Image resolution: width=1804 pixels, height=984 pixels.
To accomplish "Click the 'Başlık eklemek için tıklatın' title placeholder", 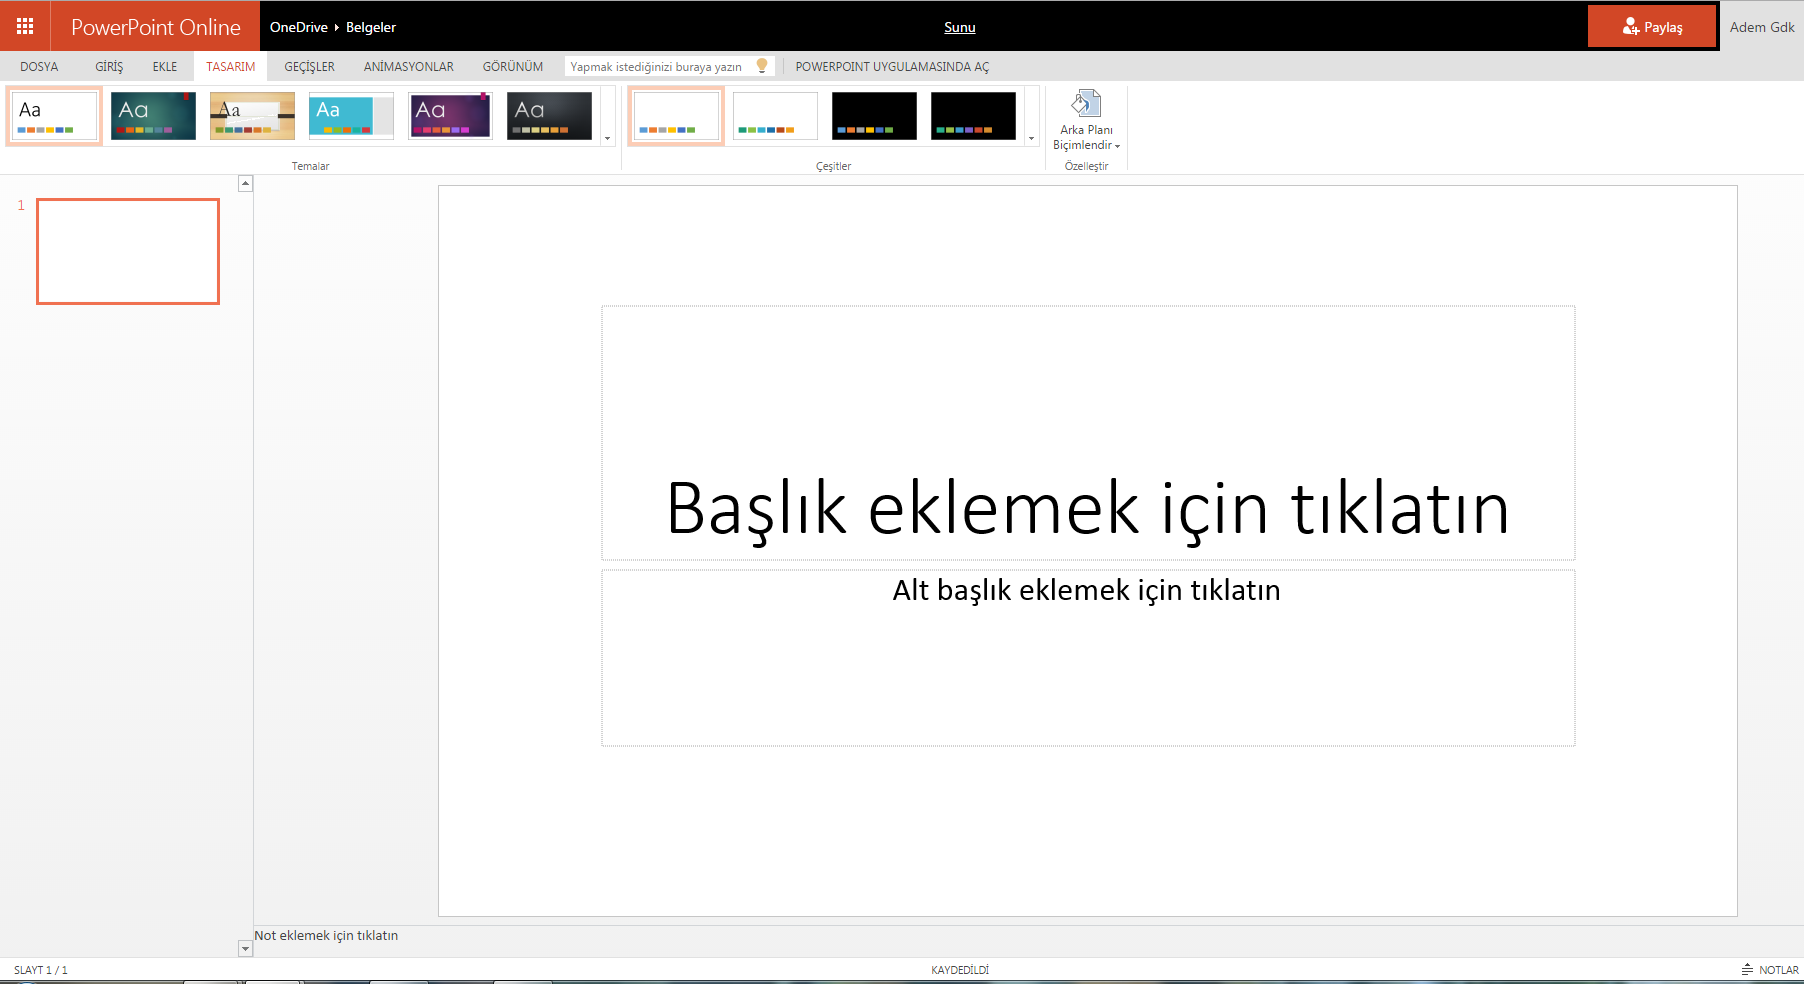I will click(1088, 433).
